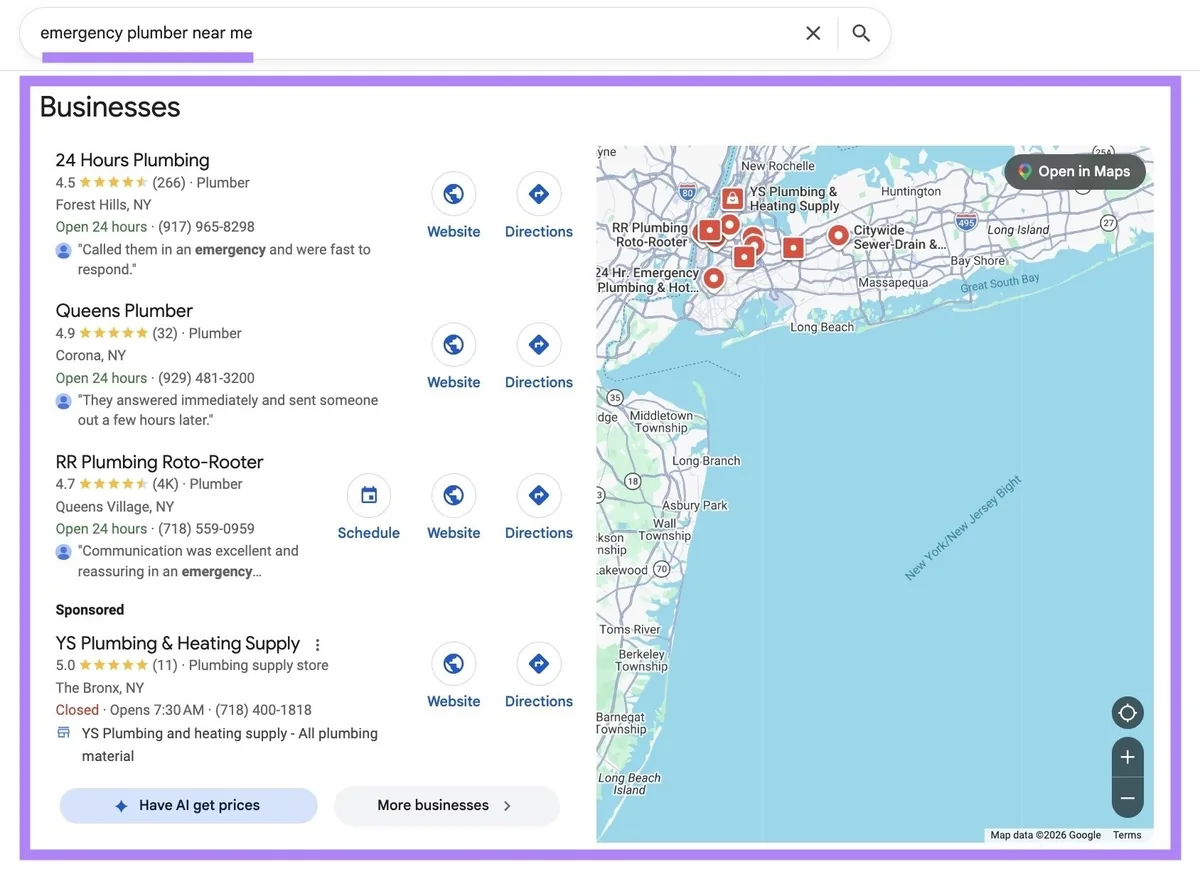Image resolution: width=1200 pixels, height=874 pixels.
Task: Click the Citywide Sewer-Drain map pin
Action: 838,236
